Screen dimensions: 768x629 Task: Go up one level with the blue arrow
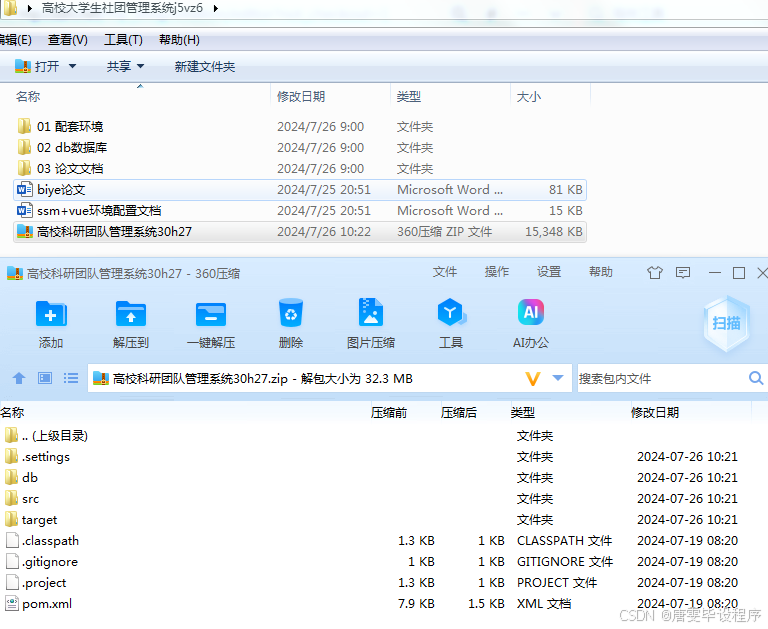[x=19, y=378]
